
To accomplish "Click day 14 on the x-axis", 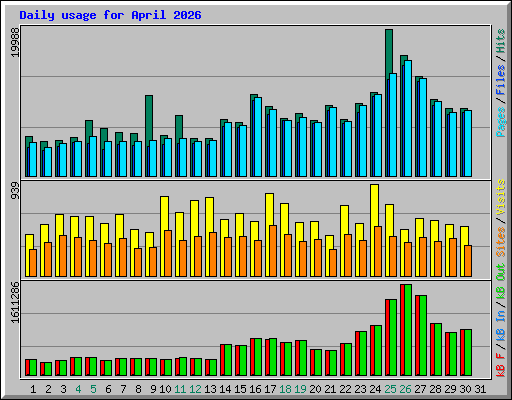I will click(225, 389).
